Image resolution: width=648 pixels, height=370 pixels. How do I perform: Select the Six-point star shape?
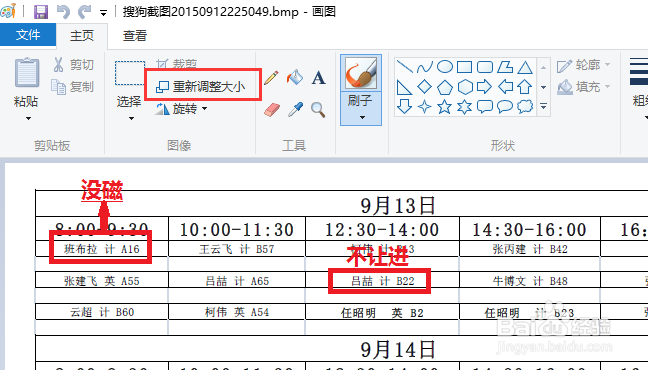(x=465, y=107)
